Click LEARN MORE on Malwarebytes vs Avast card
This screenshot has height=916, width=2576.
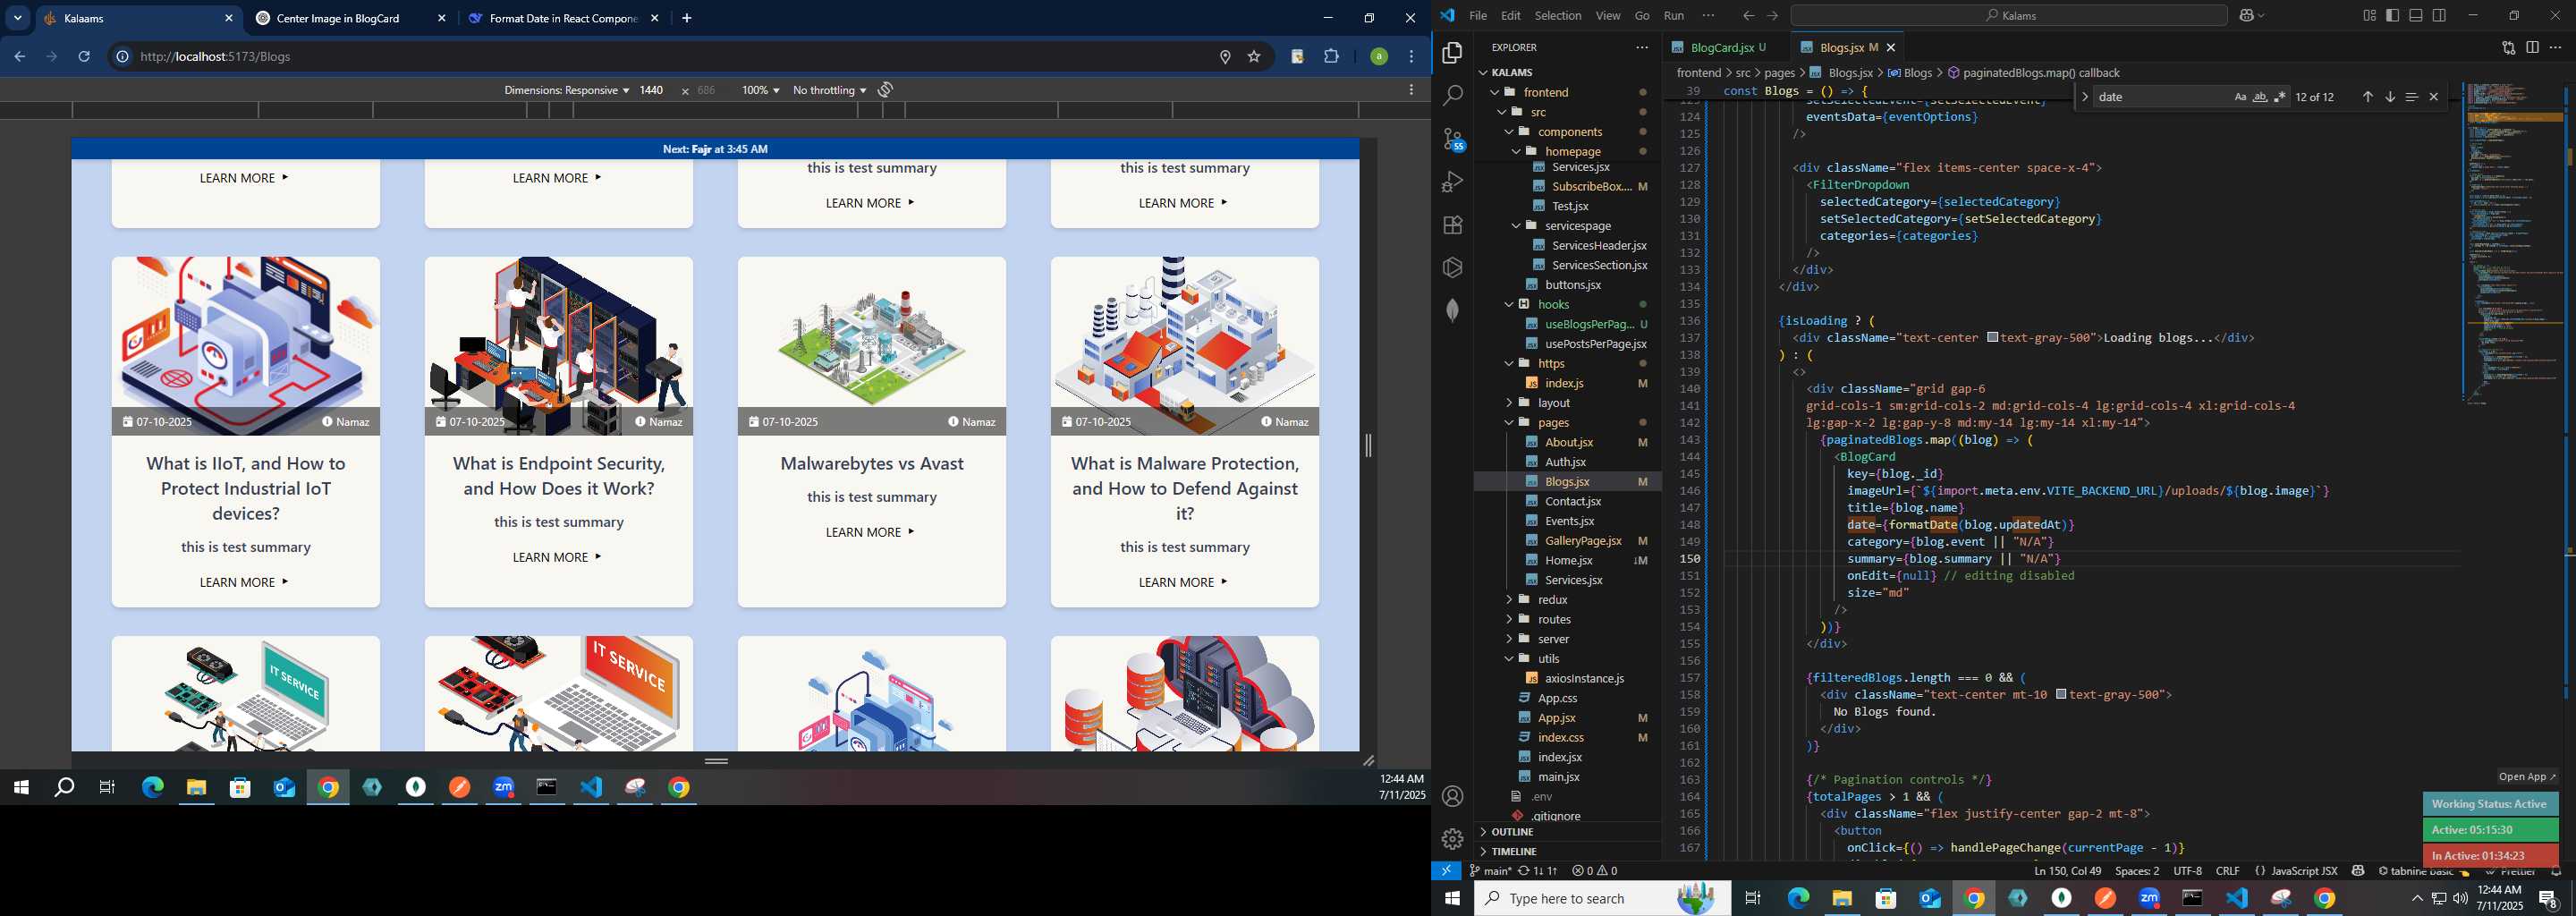[871, 532]
